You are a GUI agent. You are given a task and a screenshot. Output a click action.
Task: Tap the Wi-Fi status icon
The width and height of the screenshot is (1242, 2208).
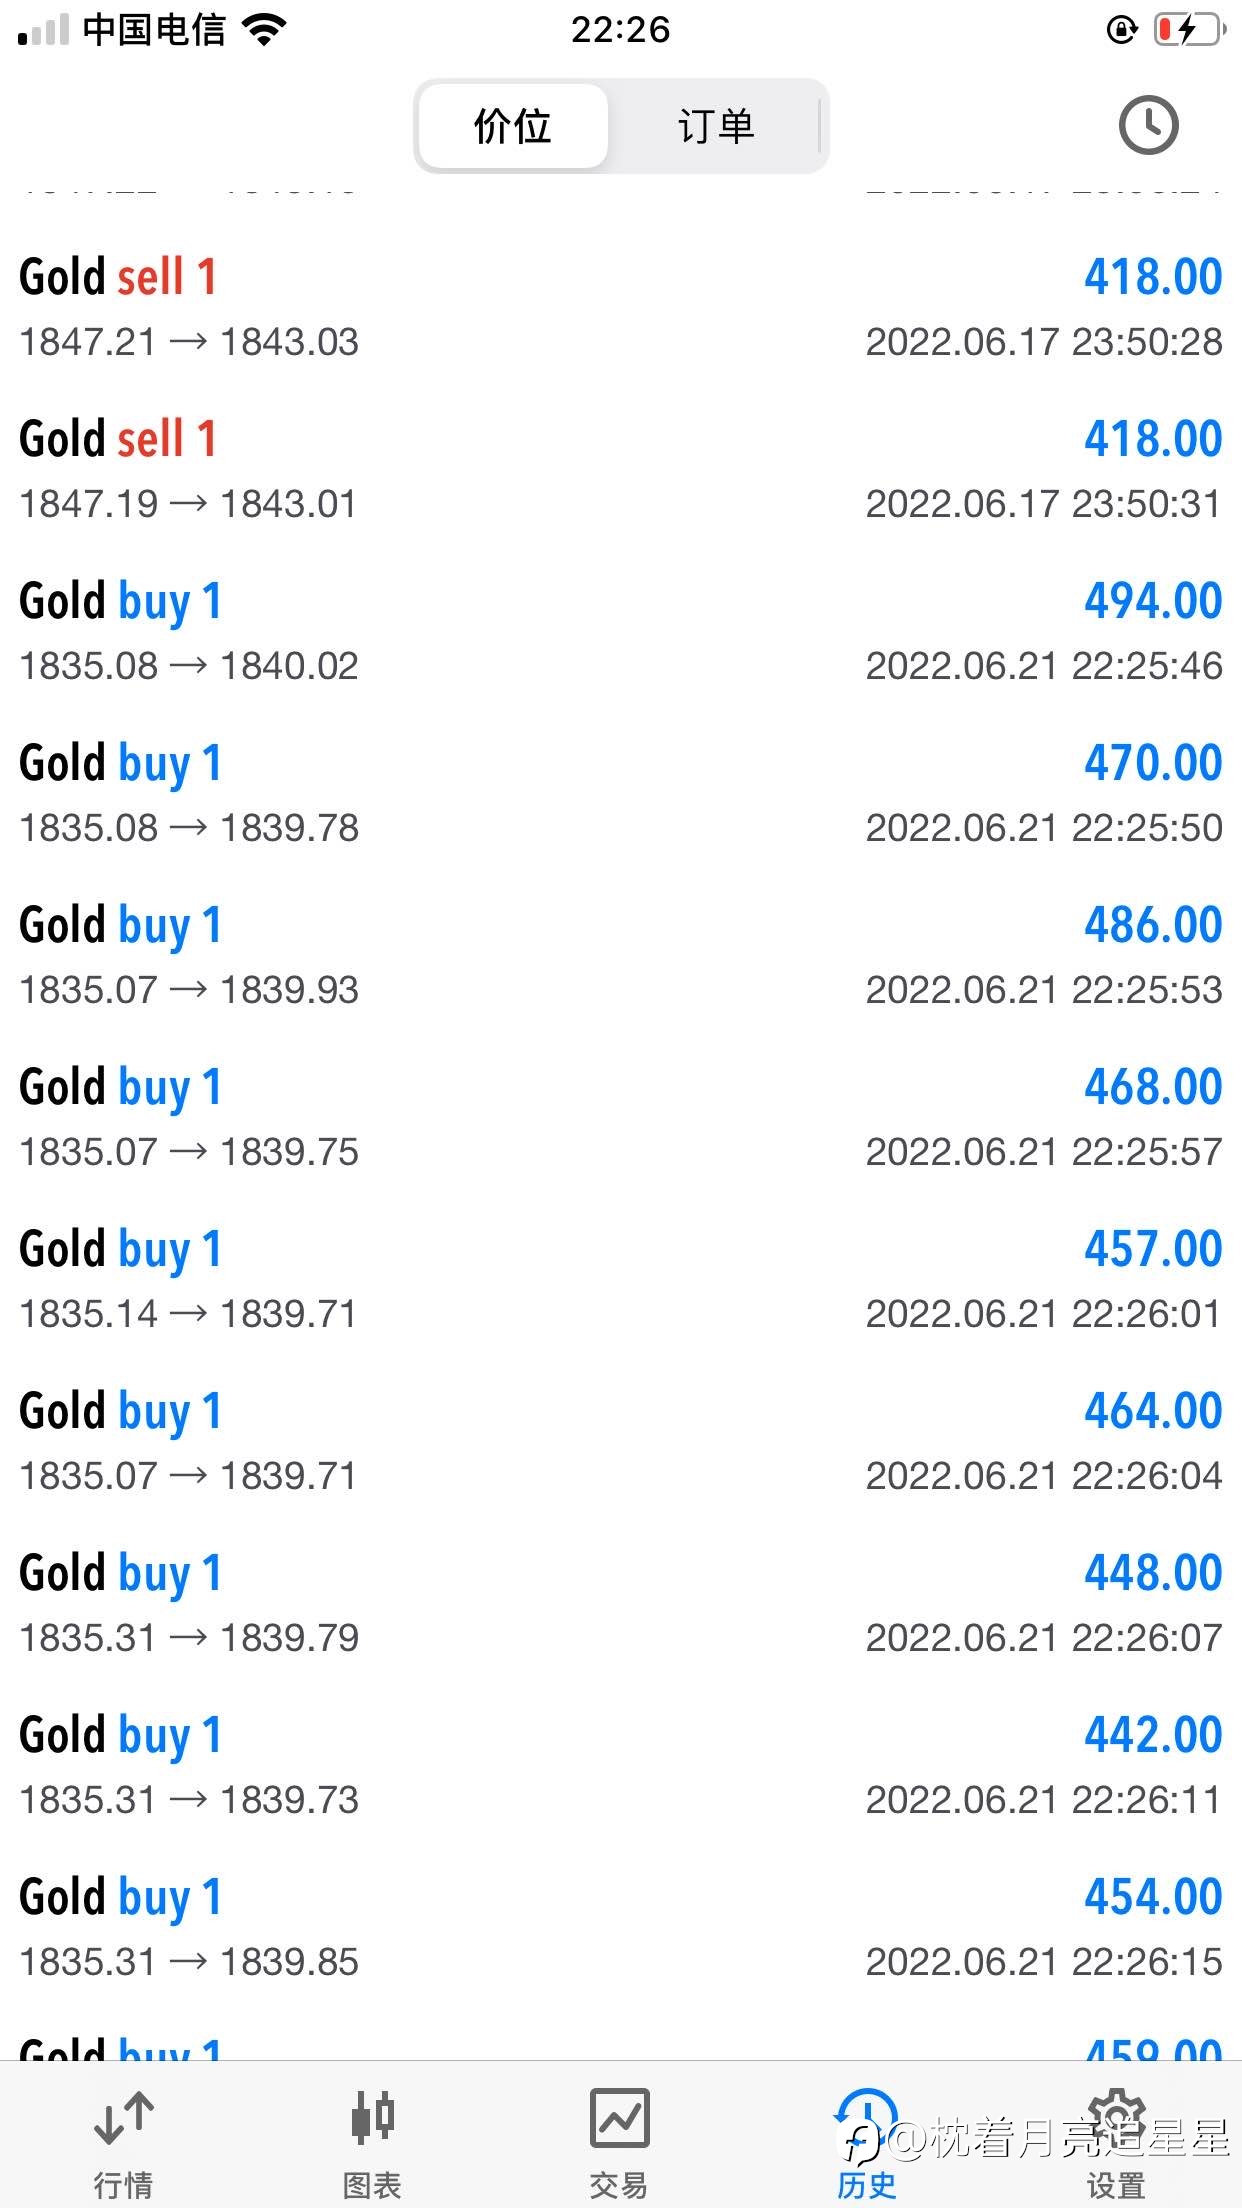264,30
